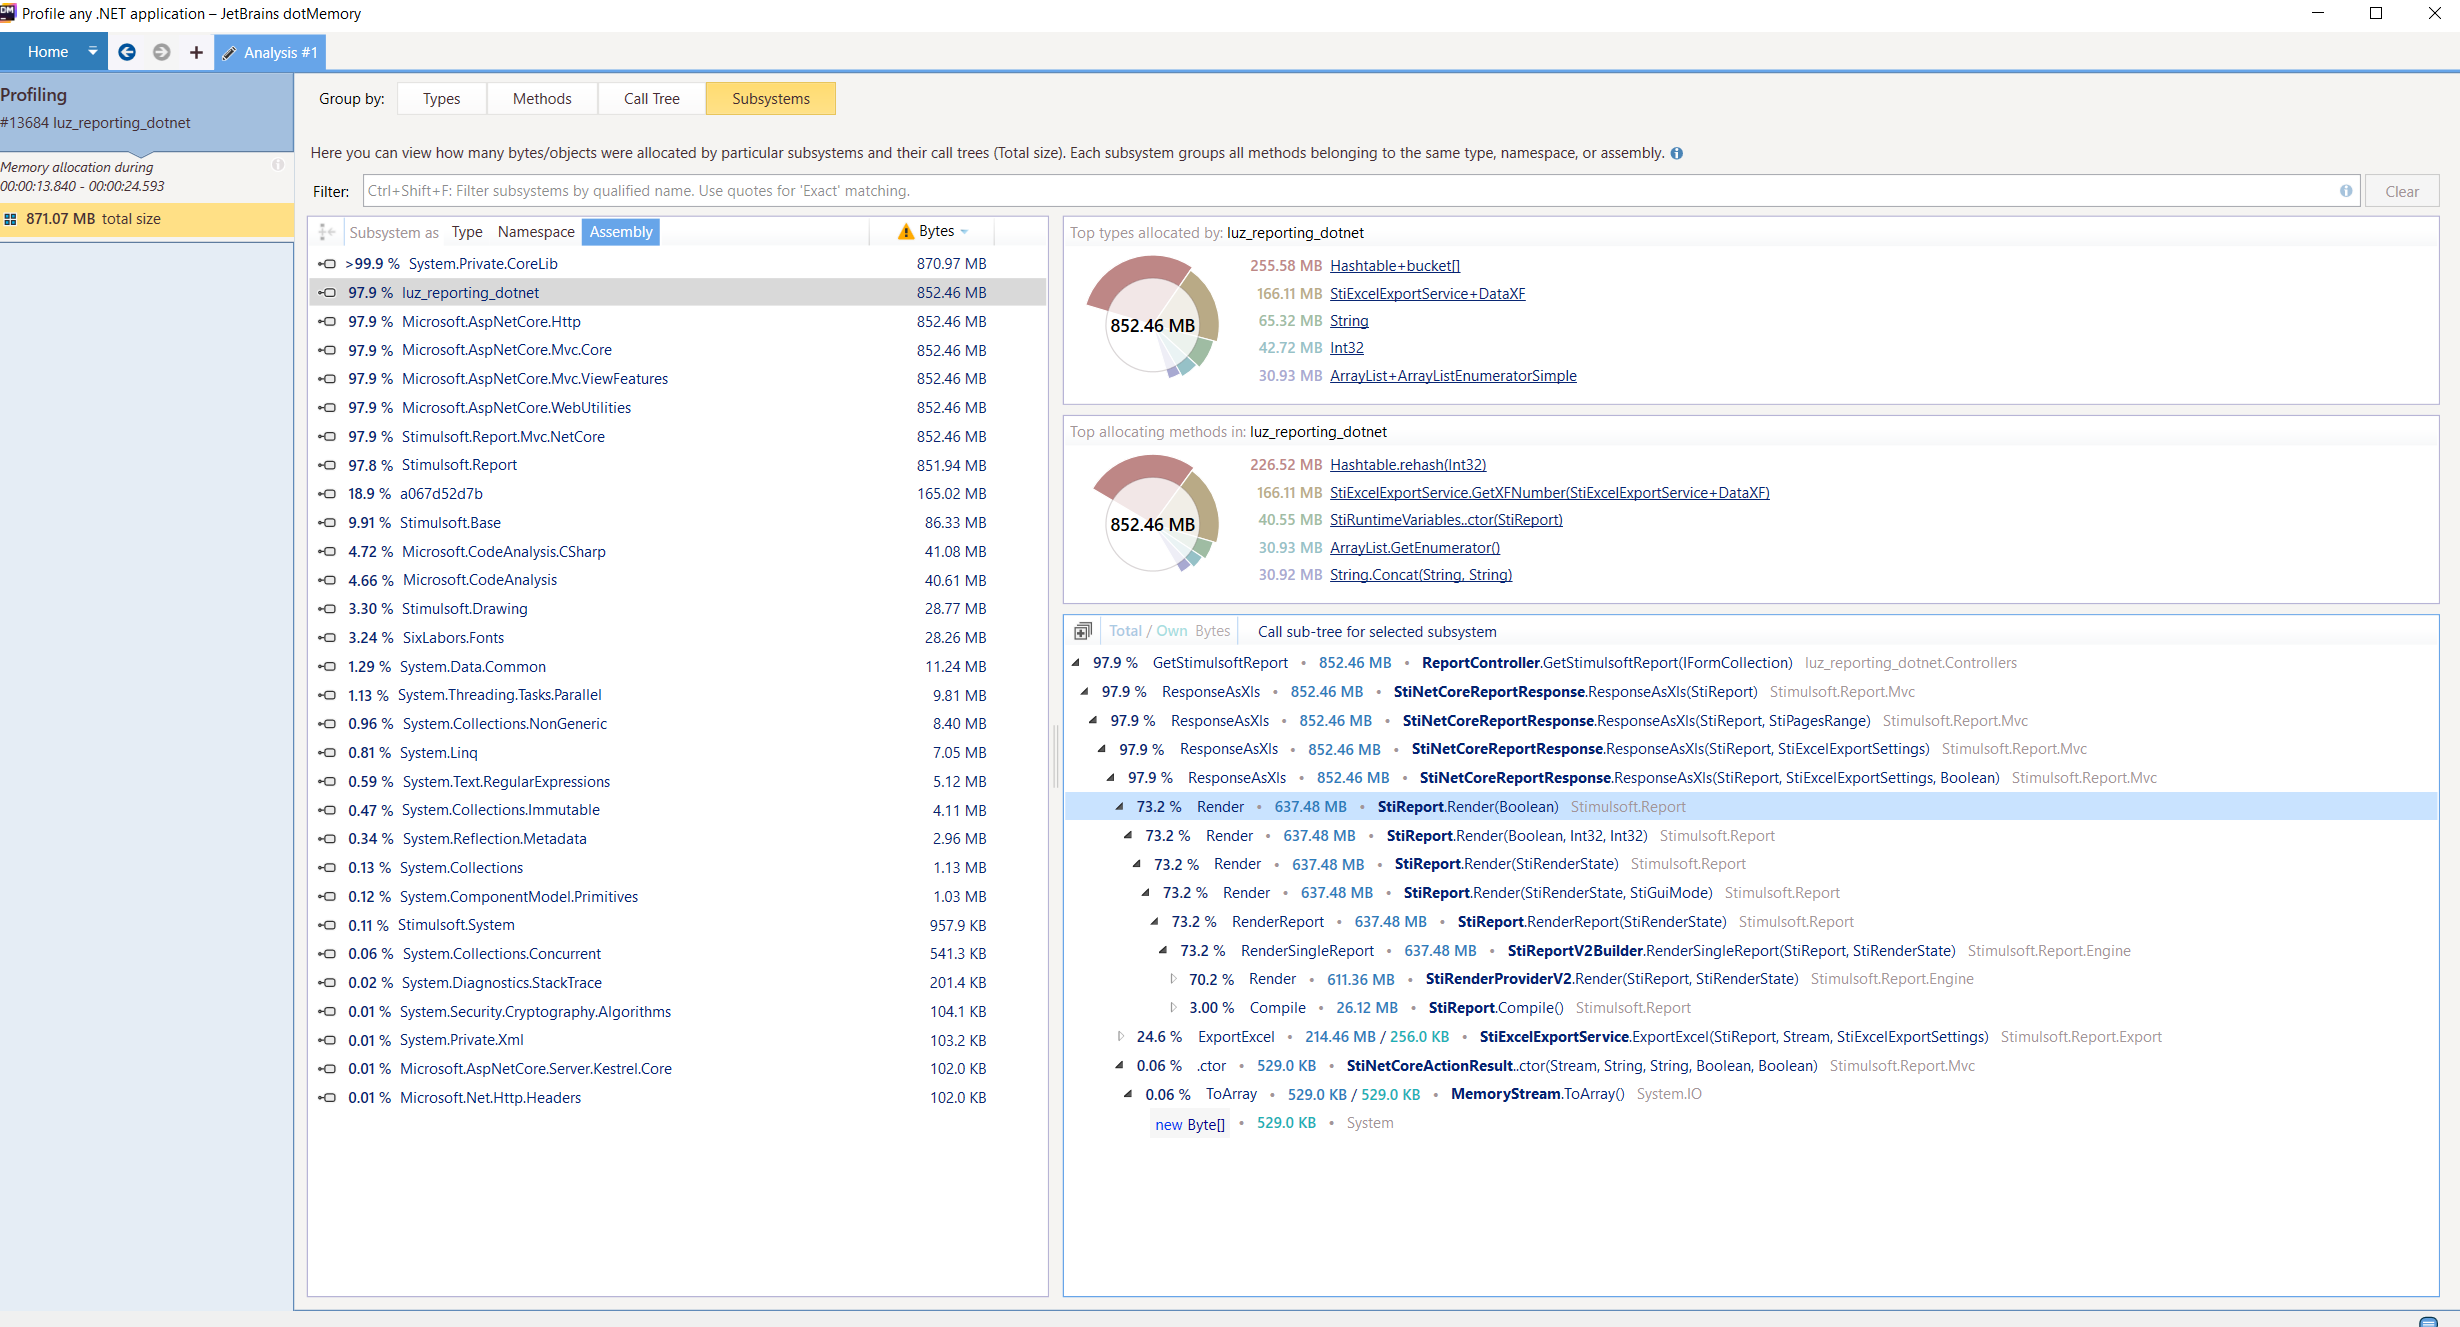
Task: Open the Home dropdown arrow
Action: (93, 51)
